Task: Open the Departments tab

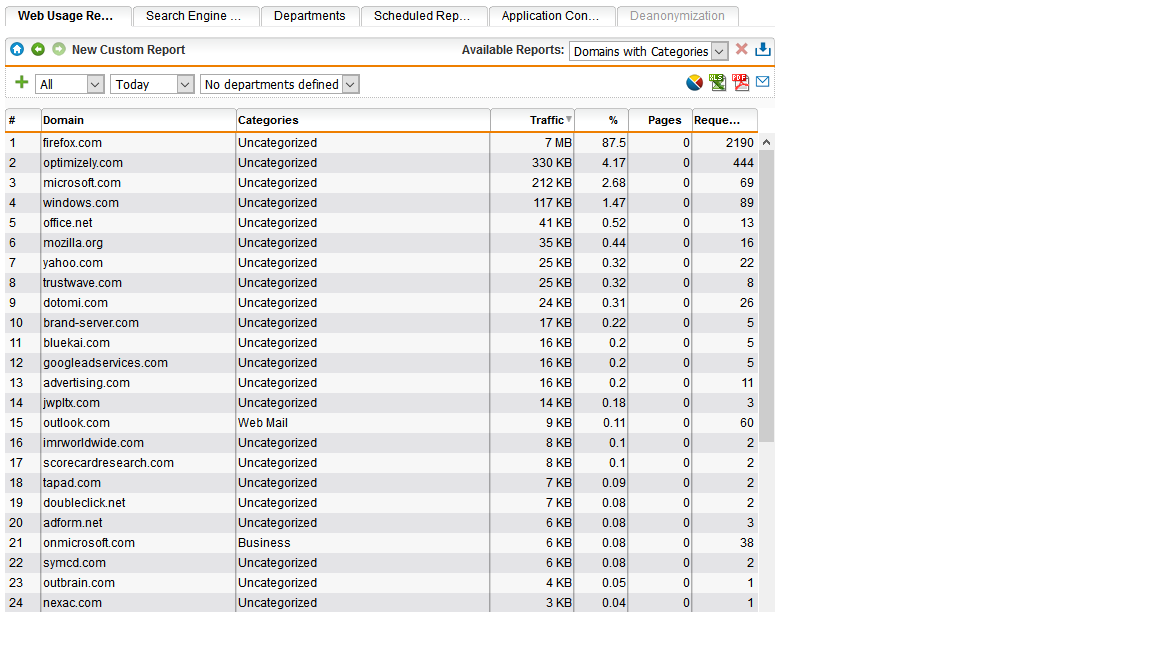Action: (x=310, y=16)
